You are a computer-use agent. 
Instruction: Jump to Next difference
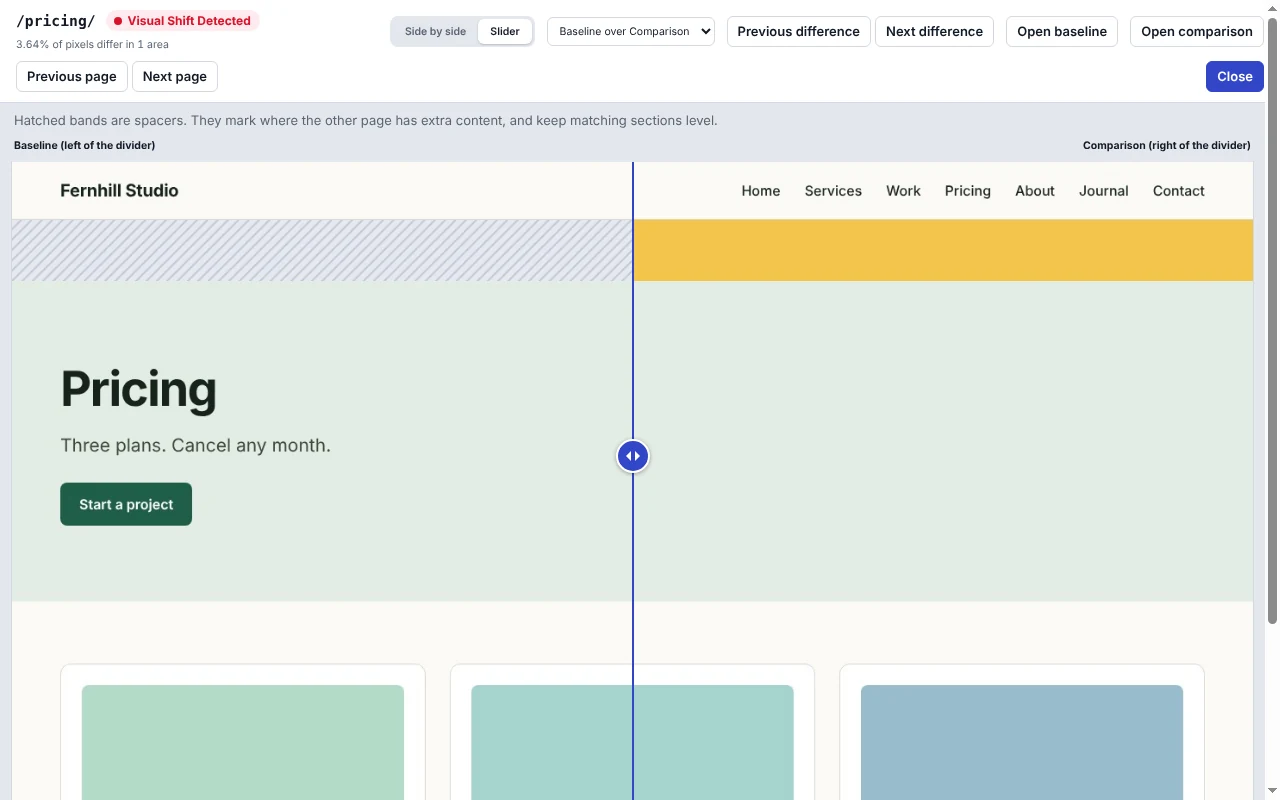pos(934,31)
